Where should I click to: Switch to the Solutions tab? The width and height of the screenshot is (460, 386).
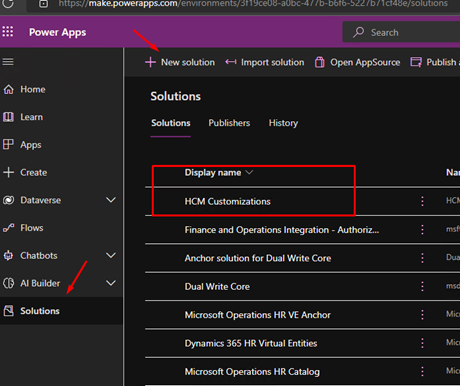point(171,123)
